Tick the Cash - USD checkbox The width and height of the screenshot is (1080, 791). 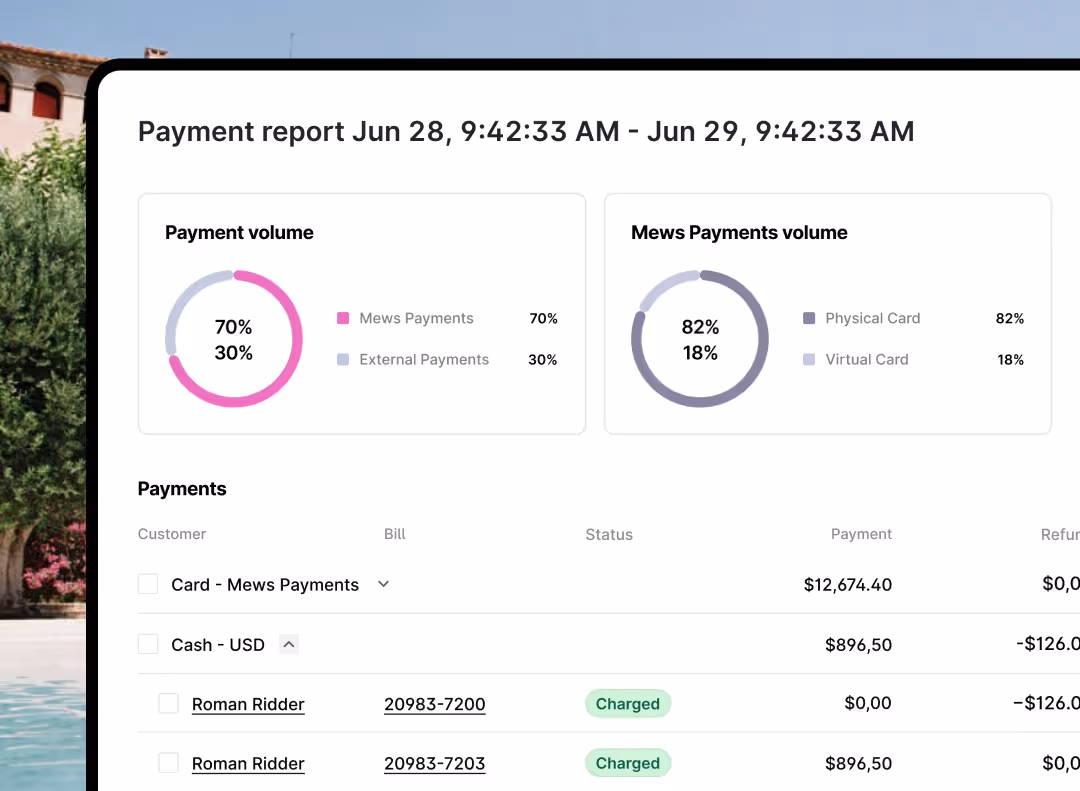[x=148, y=644]
